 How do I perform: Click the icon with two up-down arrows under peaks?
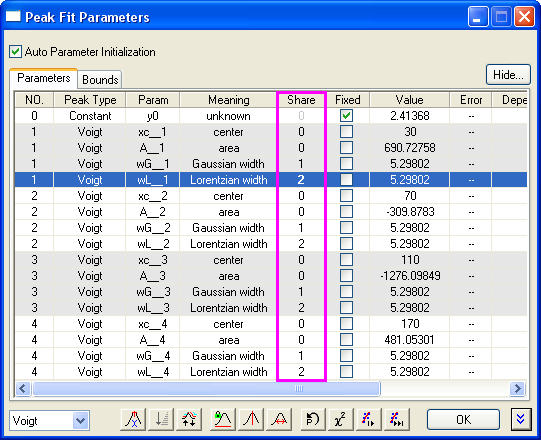[189, 419]
